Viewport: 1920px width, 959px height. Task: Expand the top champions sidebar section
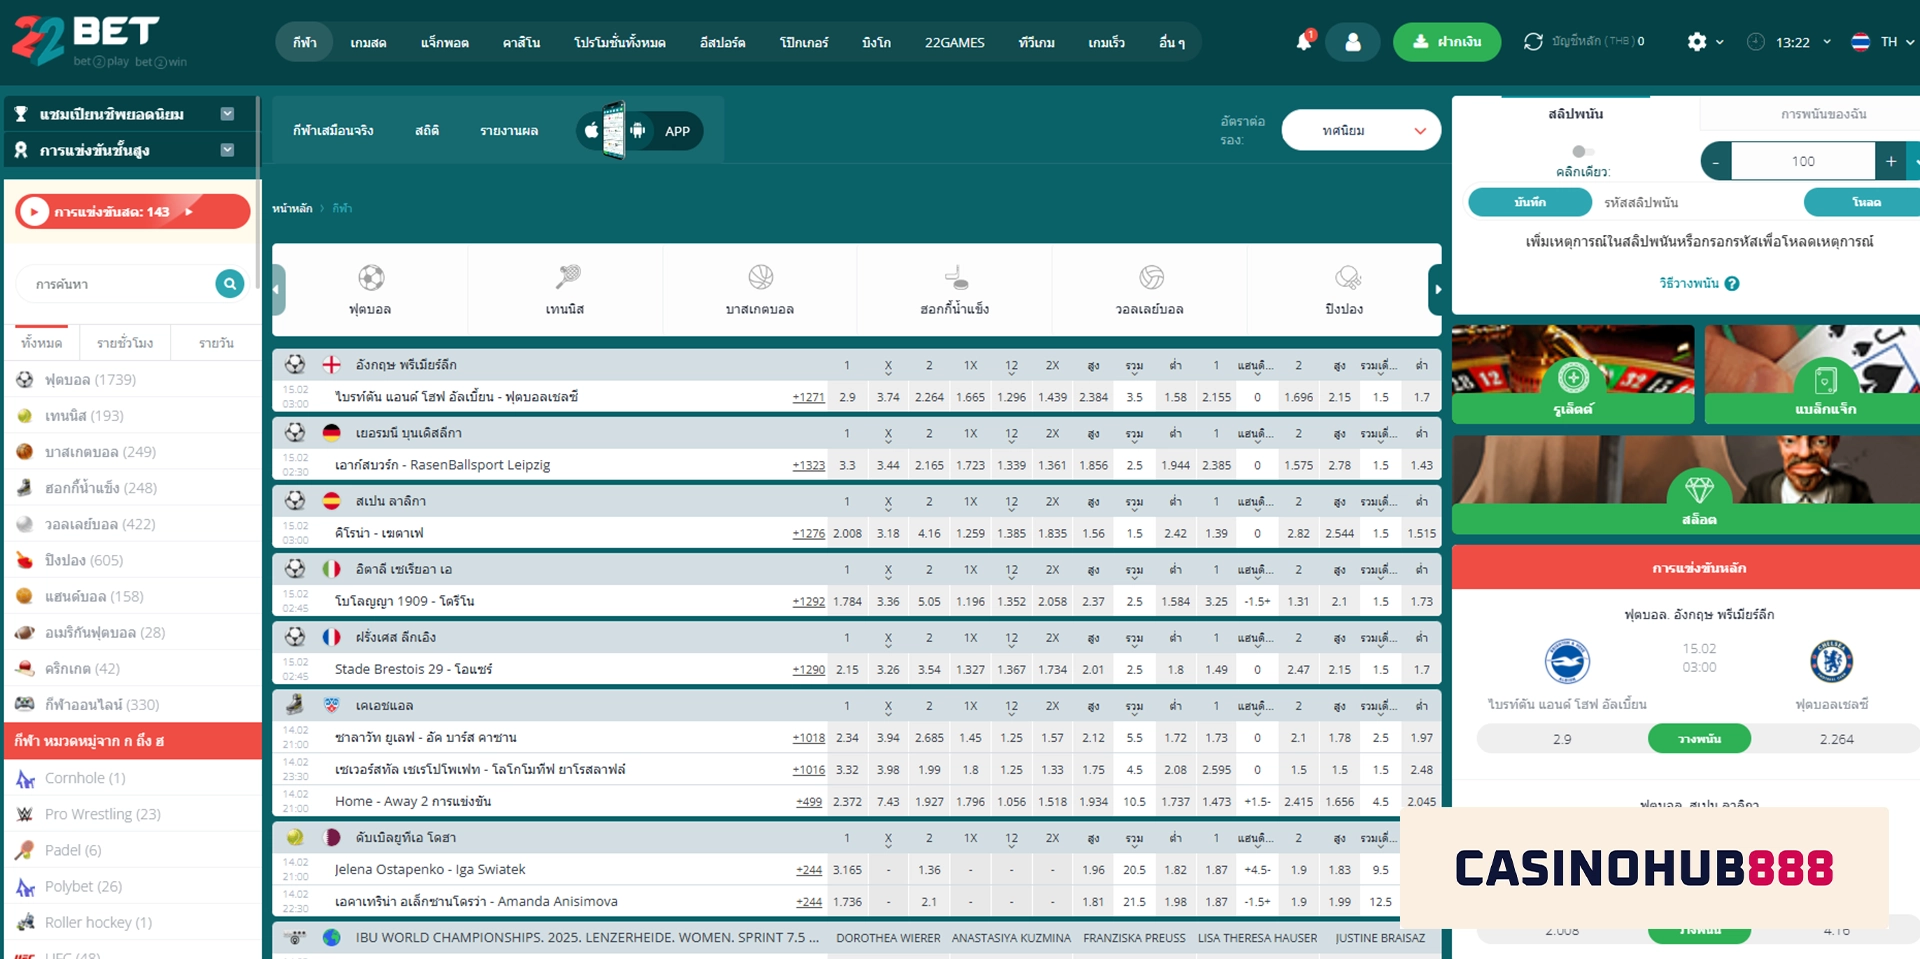130,114
